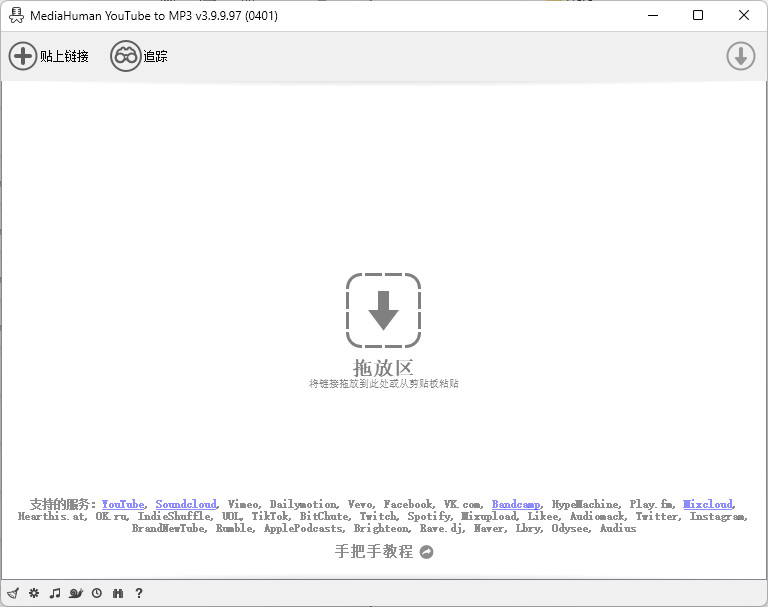The image size is (768, 607).
Task: Click the tutorial arrow circle icon
Action: pyautogui.click(x=427, y=552)
